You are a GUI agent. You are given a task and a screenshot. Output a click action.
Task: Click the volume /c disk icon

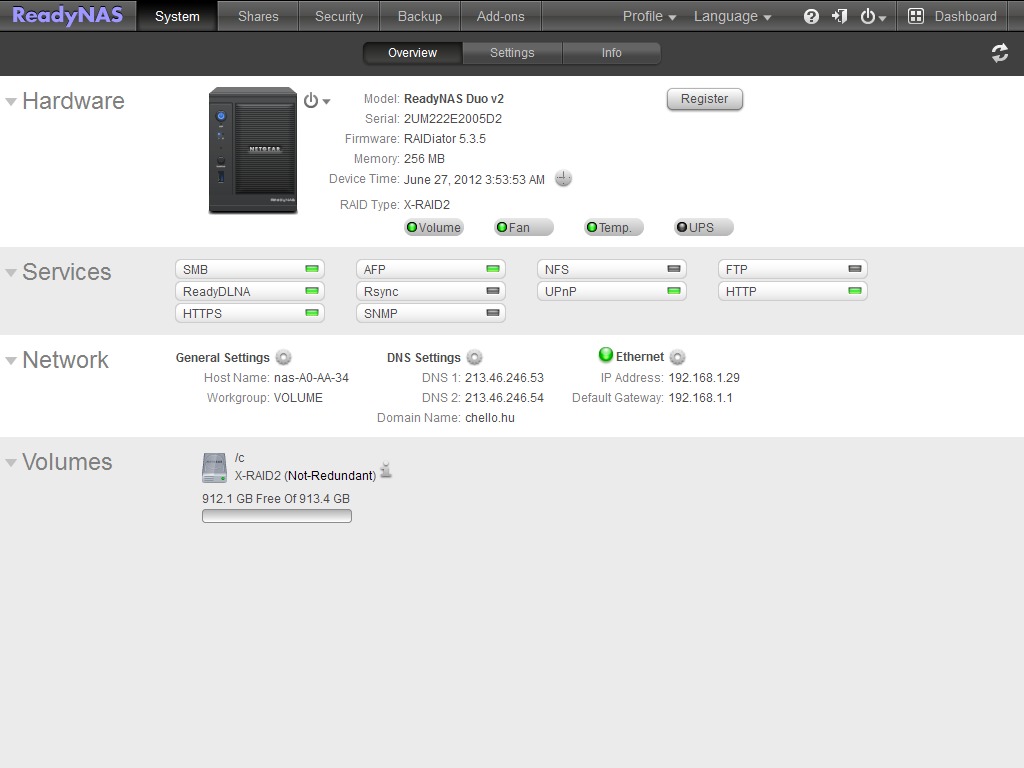pos(214,468)
